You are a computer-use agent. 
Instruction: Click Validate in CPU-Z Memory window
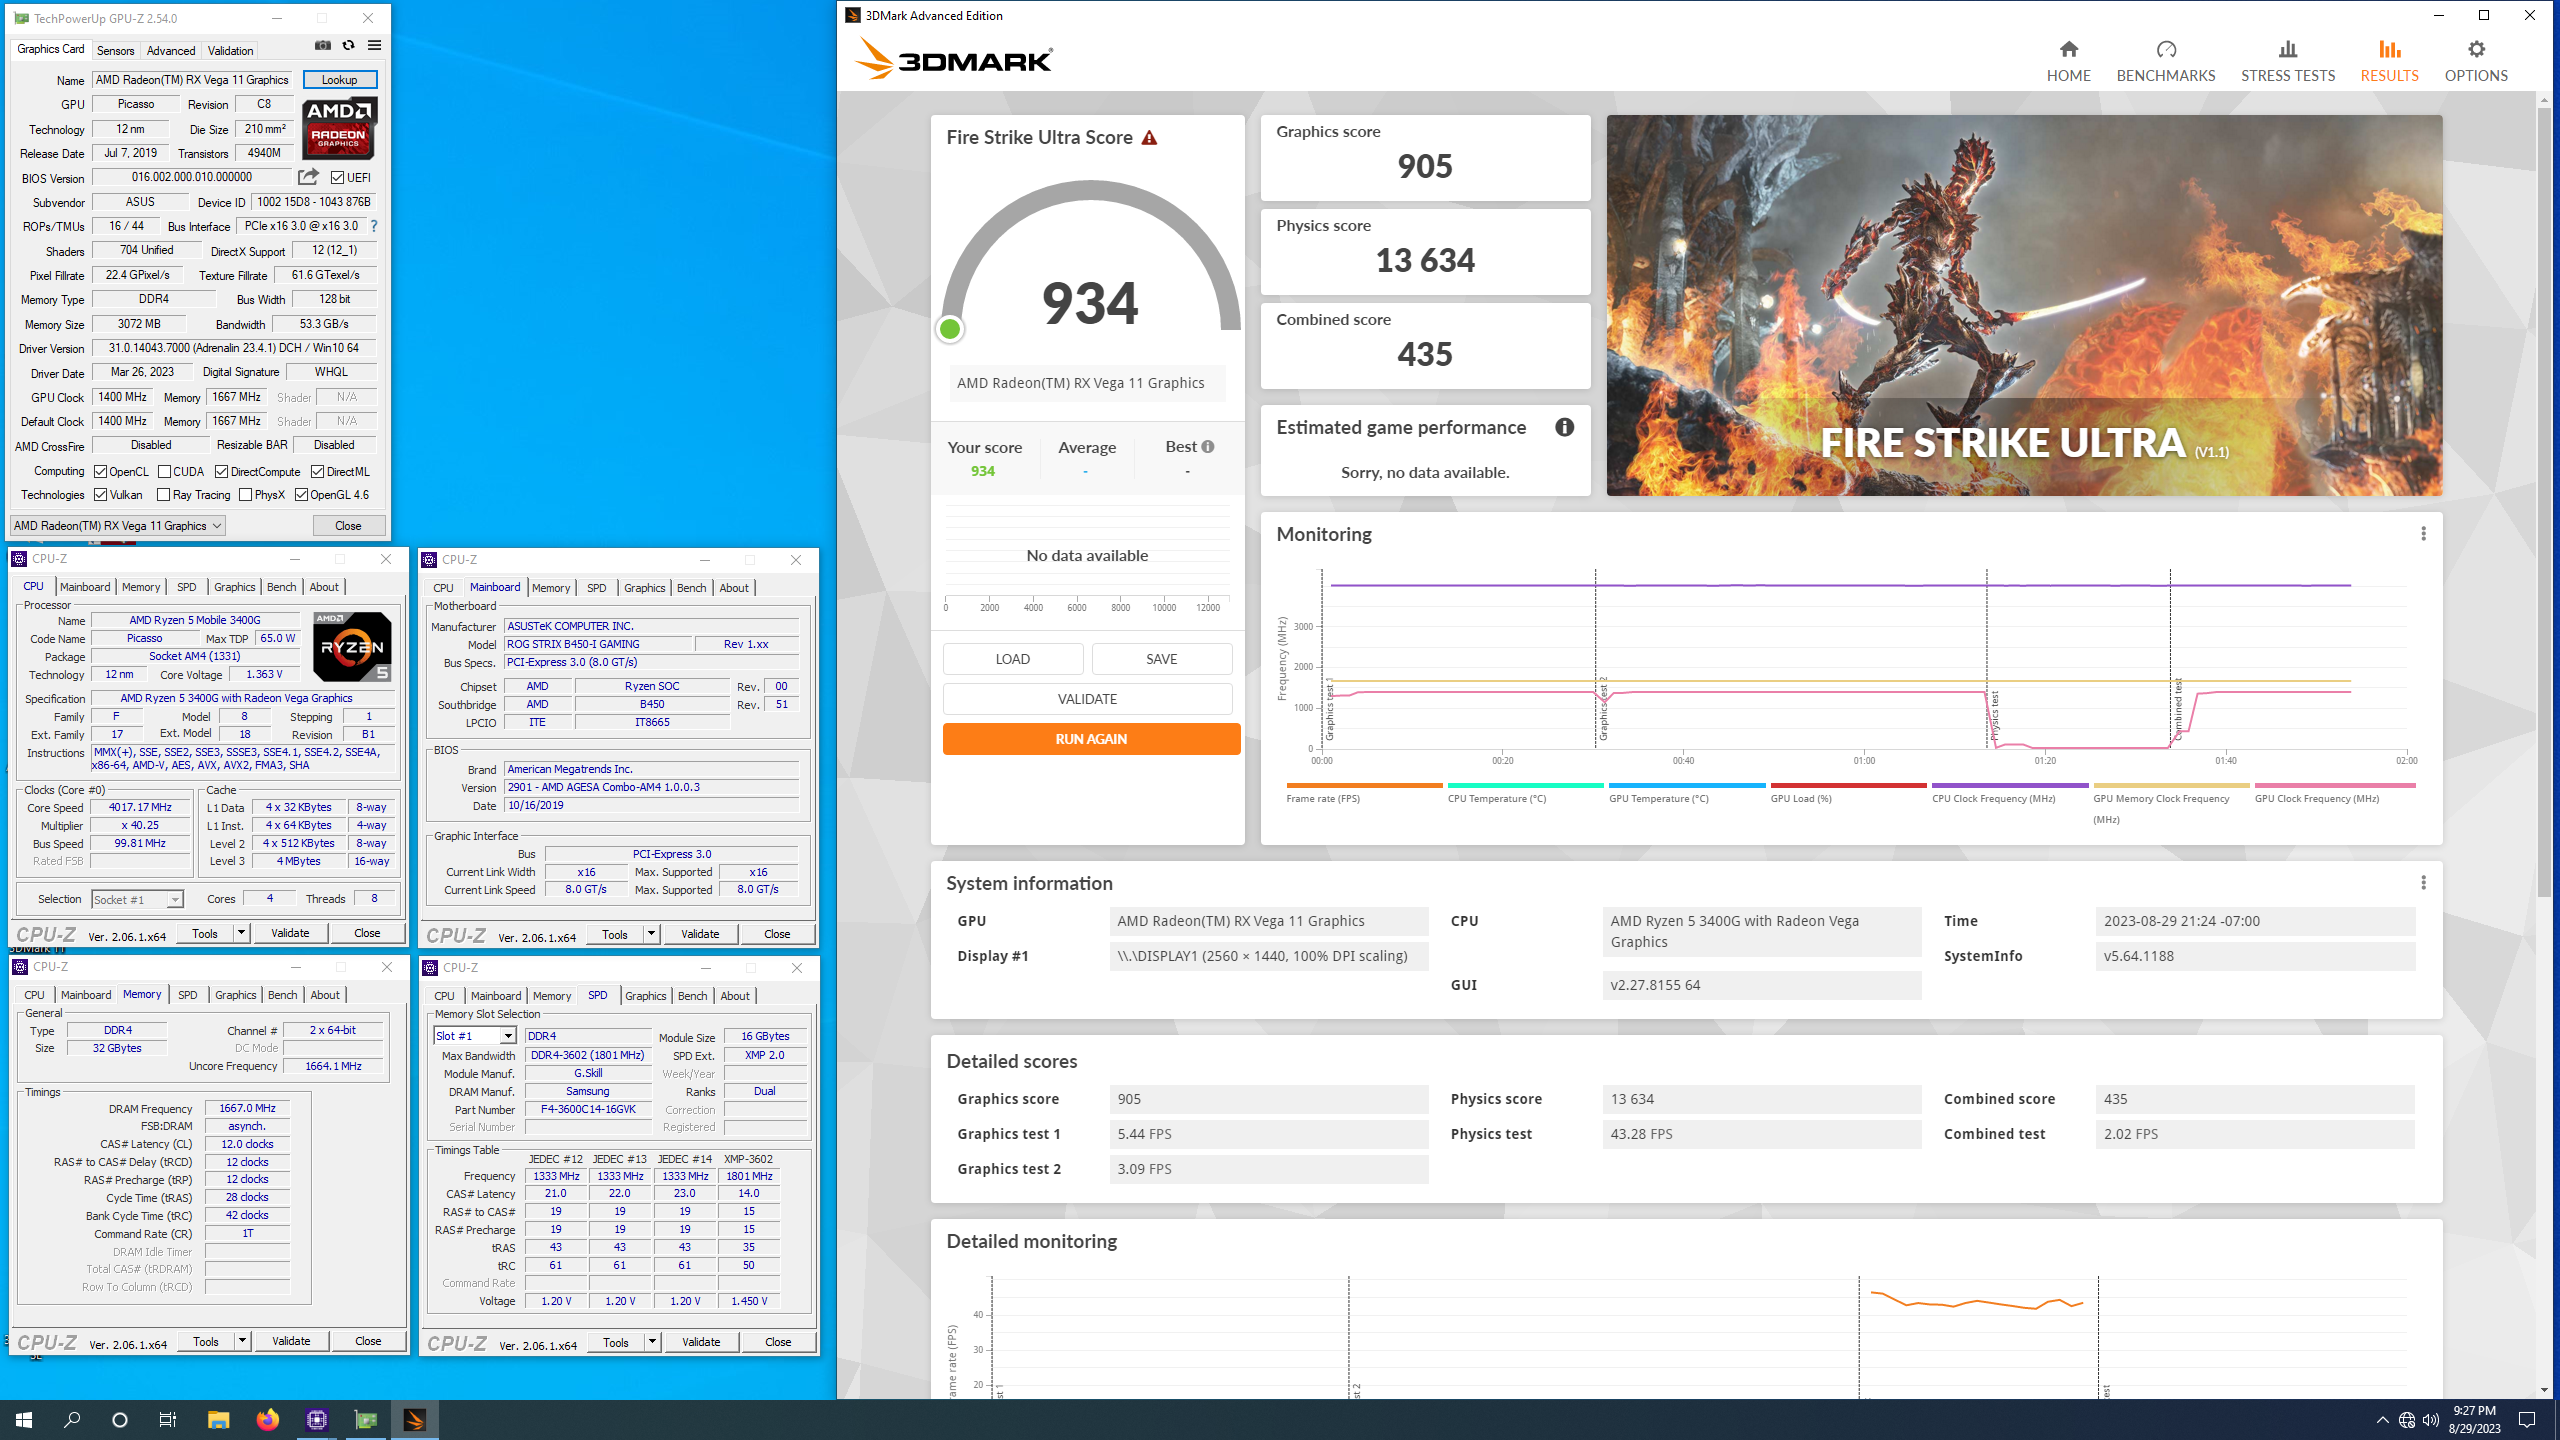point(291,1341)
